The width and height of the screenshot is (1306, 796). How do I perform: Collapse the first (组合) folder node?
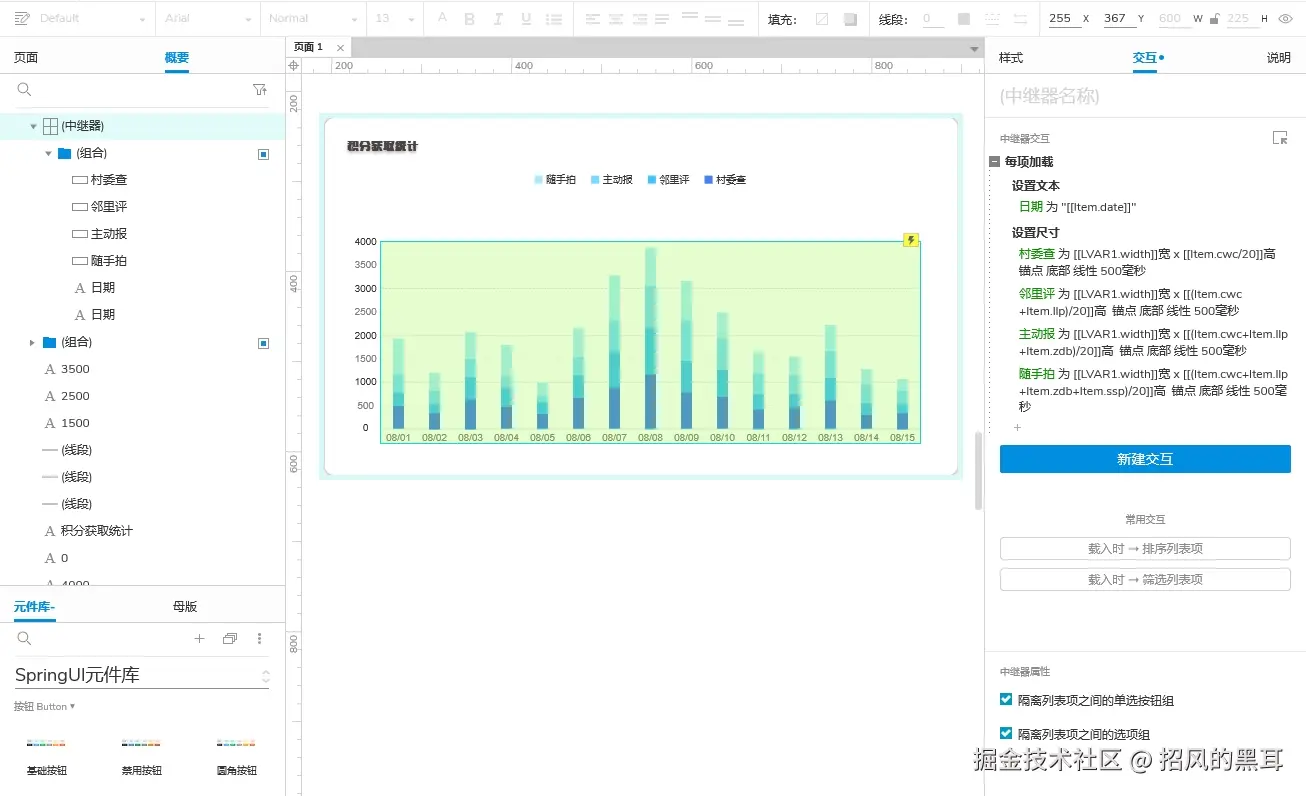click(x=48, y=153)
